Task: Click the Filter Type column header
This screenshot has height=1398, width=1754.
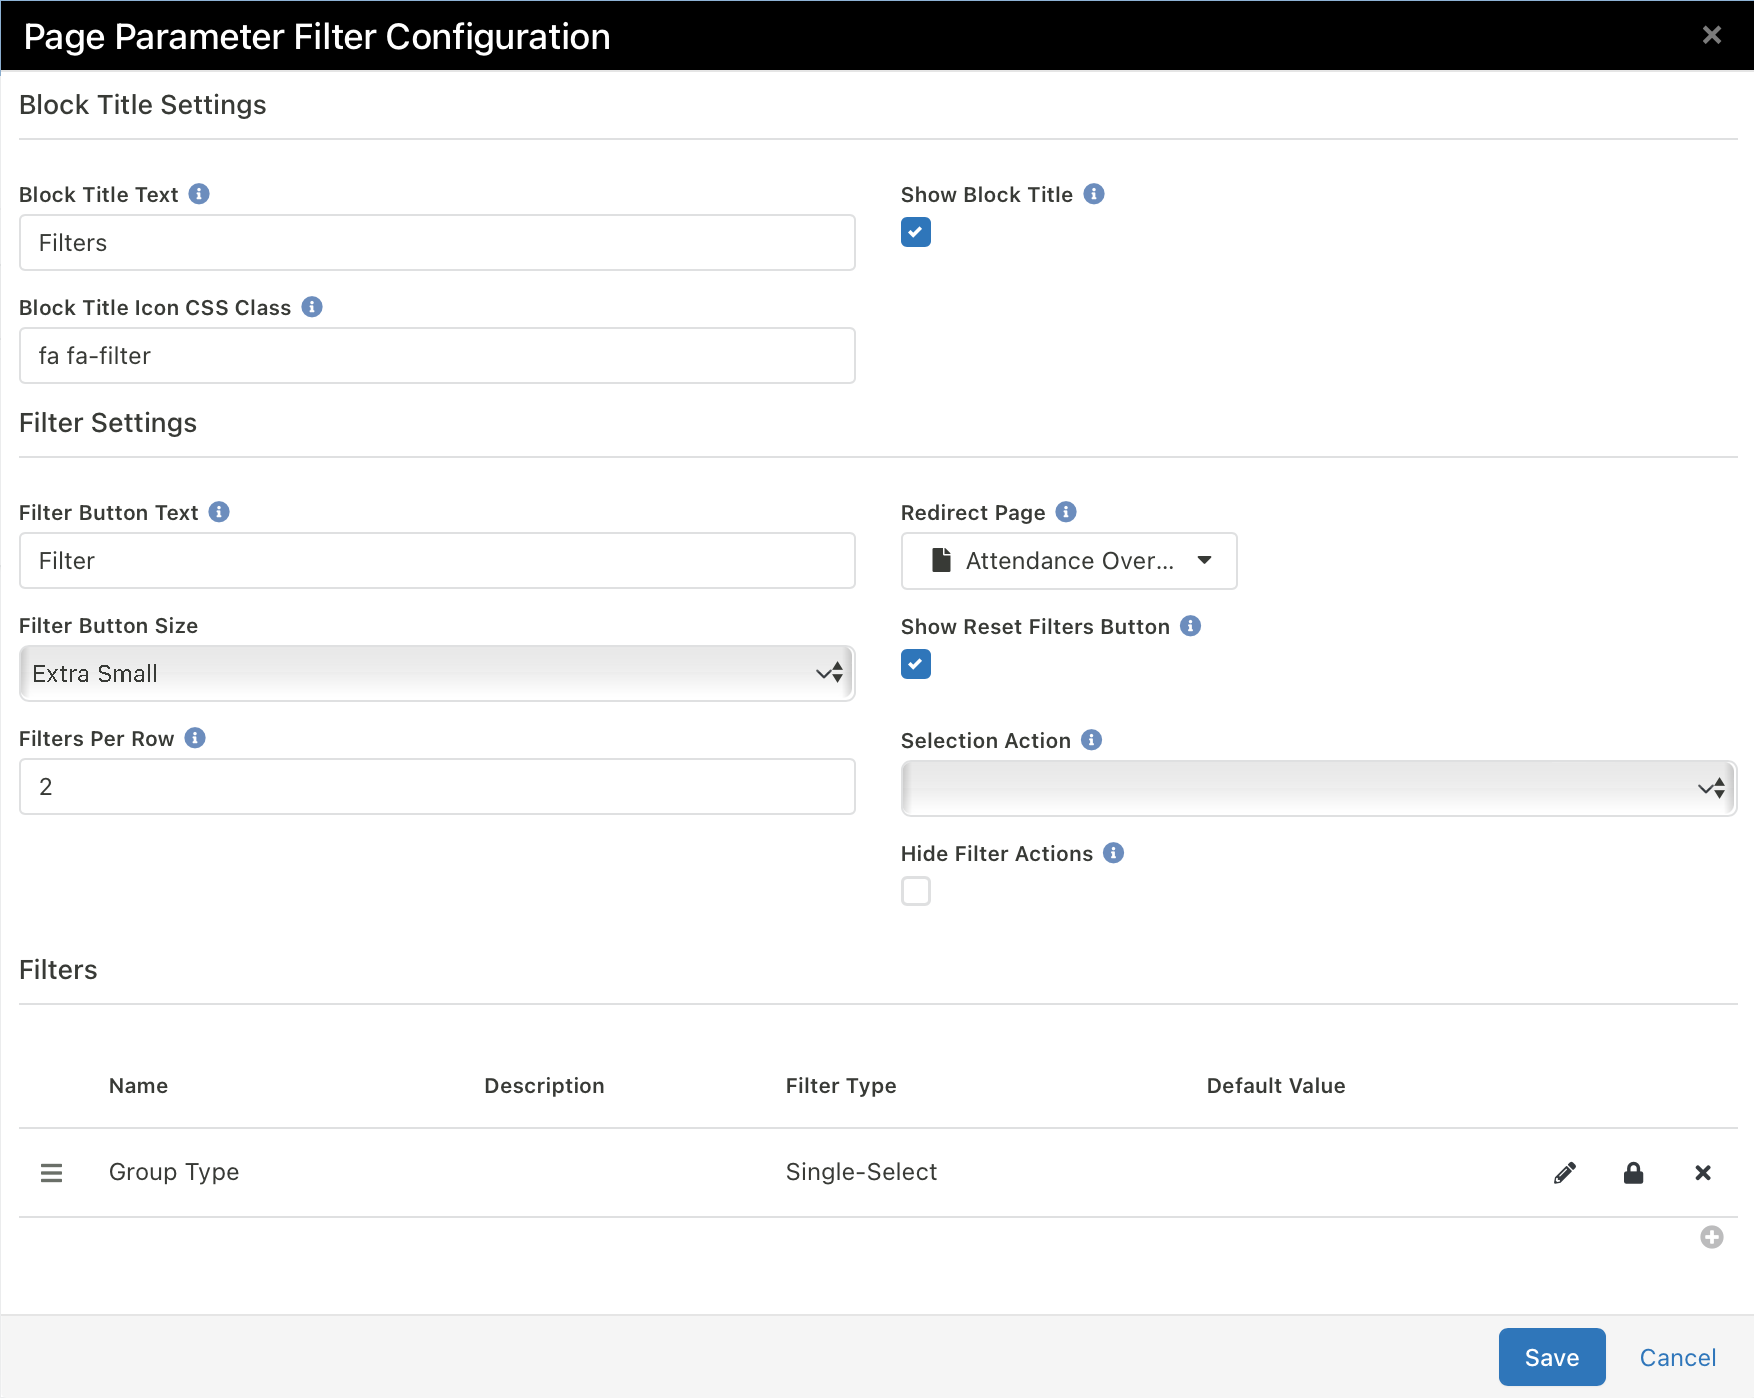Action: click(841, 1086)
